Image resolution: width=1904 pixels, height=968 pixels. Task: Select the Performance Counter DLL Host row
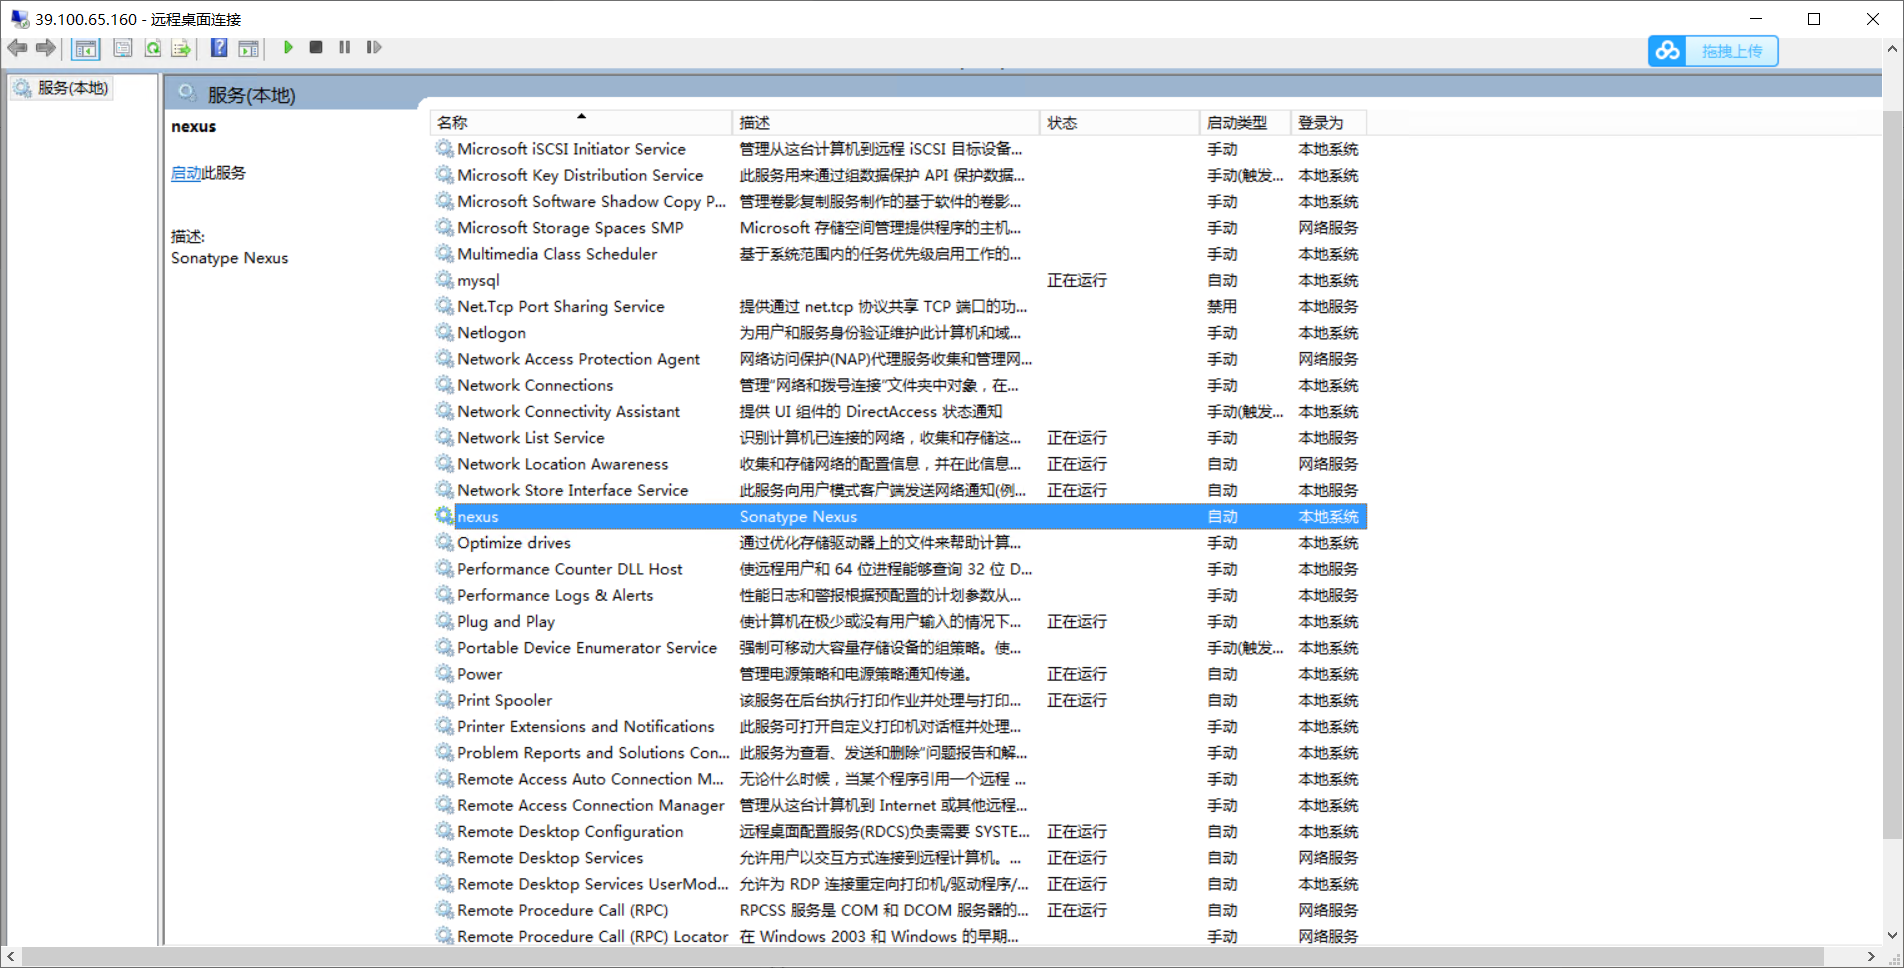pos(898,569)
